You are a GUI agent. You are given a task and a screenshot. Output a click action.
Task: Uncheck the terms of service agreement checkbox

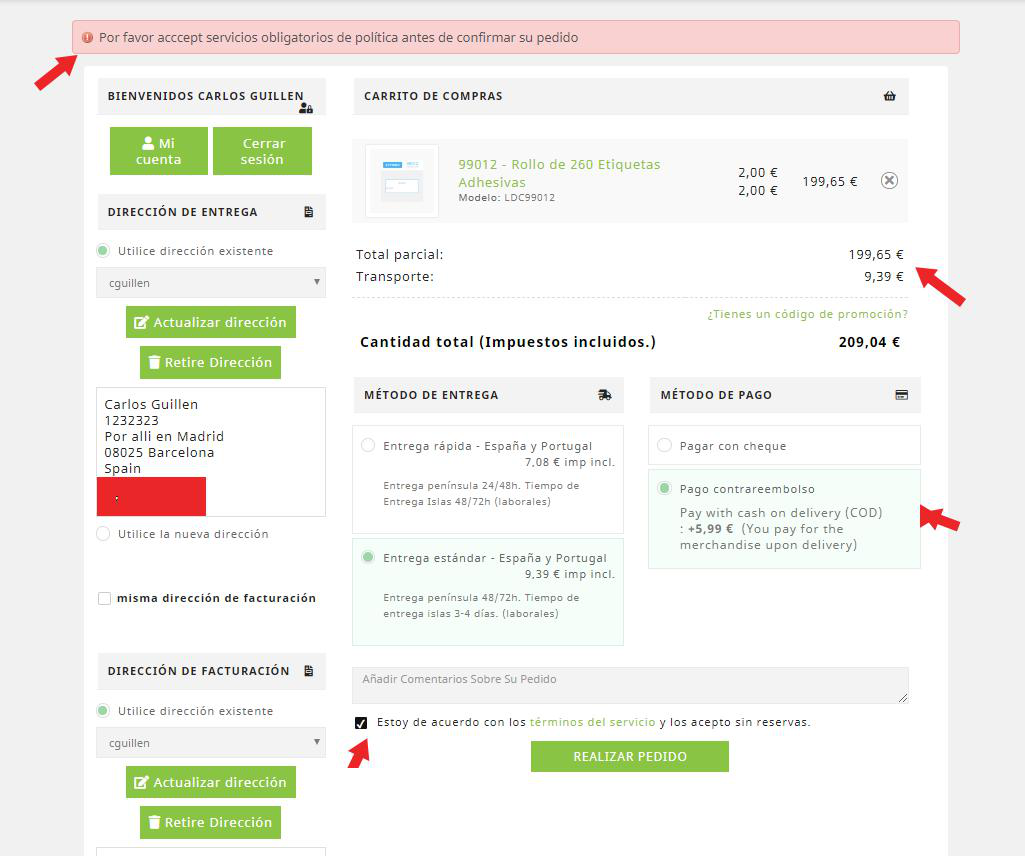pos(361,723)
